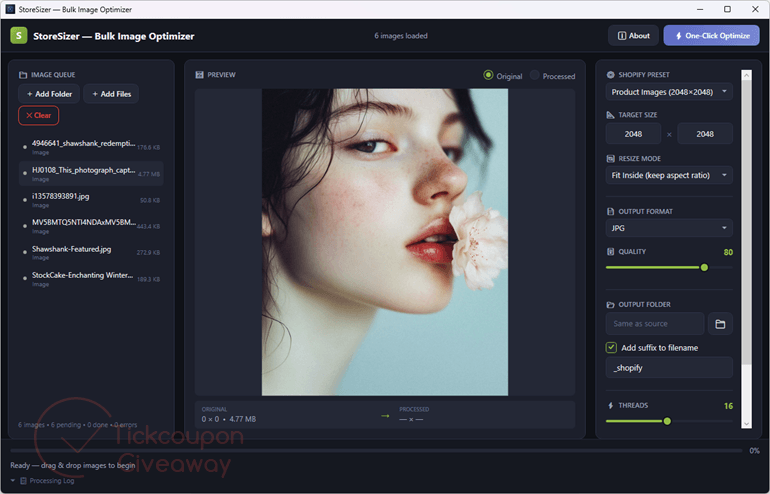This screenshot has height=494, width=770.
Task: Click the Add Files button
Action: (111, 94)
